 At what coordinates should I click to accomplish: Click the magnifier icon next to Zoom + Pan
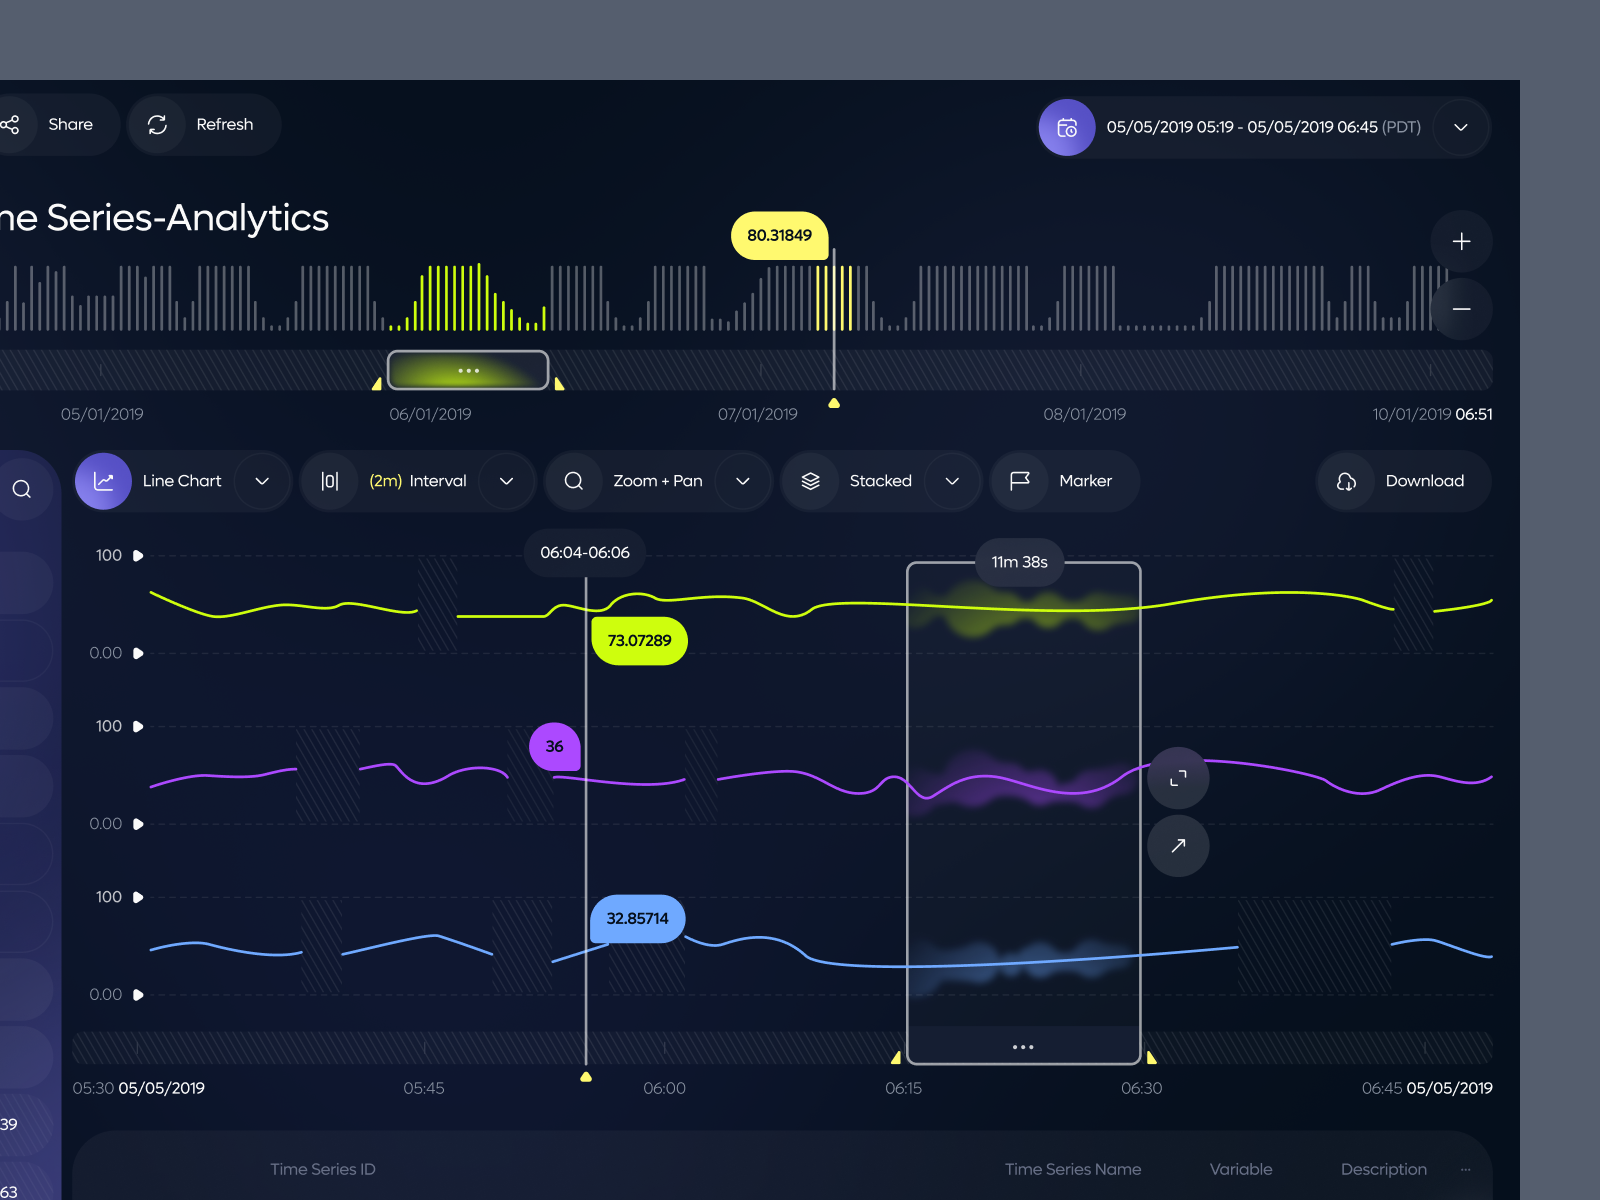pos(573,481)
